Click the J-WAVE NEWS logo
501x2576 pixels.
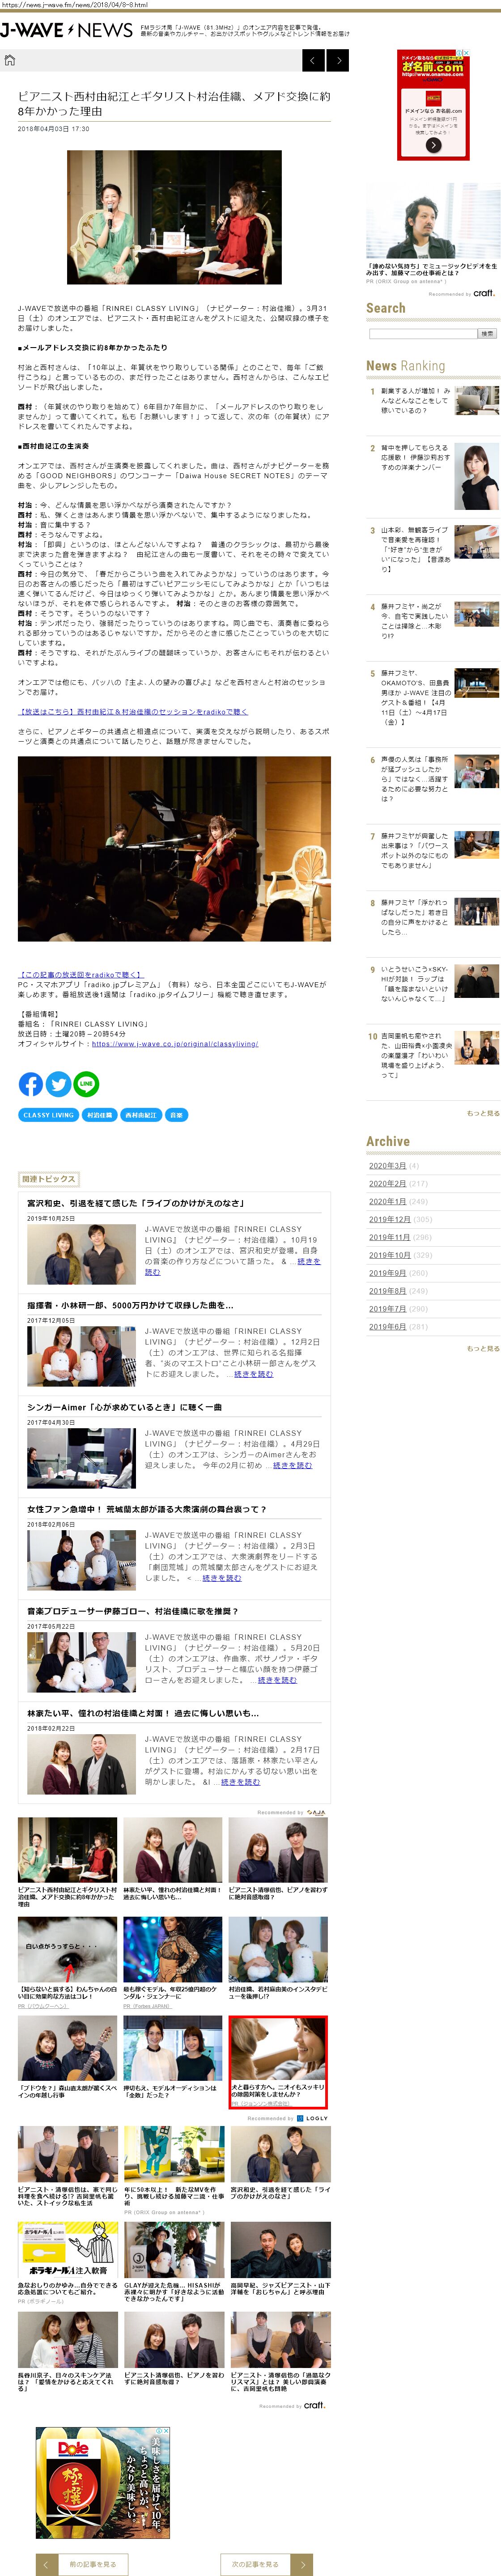pyautogui.click(x=66, y=30)
